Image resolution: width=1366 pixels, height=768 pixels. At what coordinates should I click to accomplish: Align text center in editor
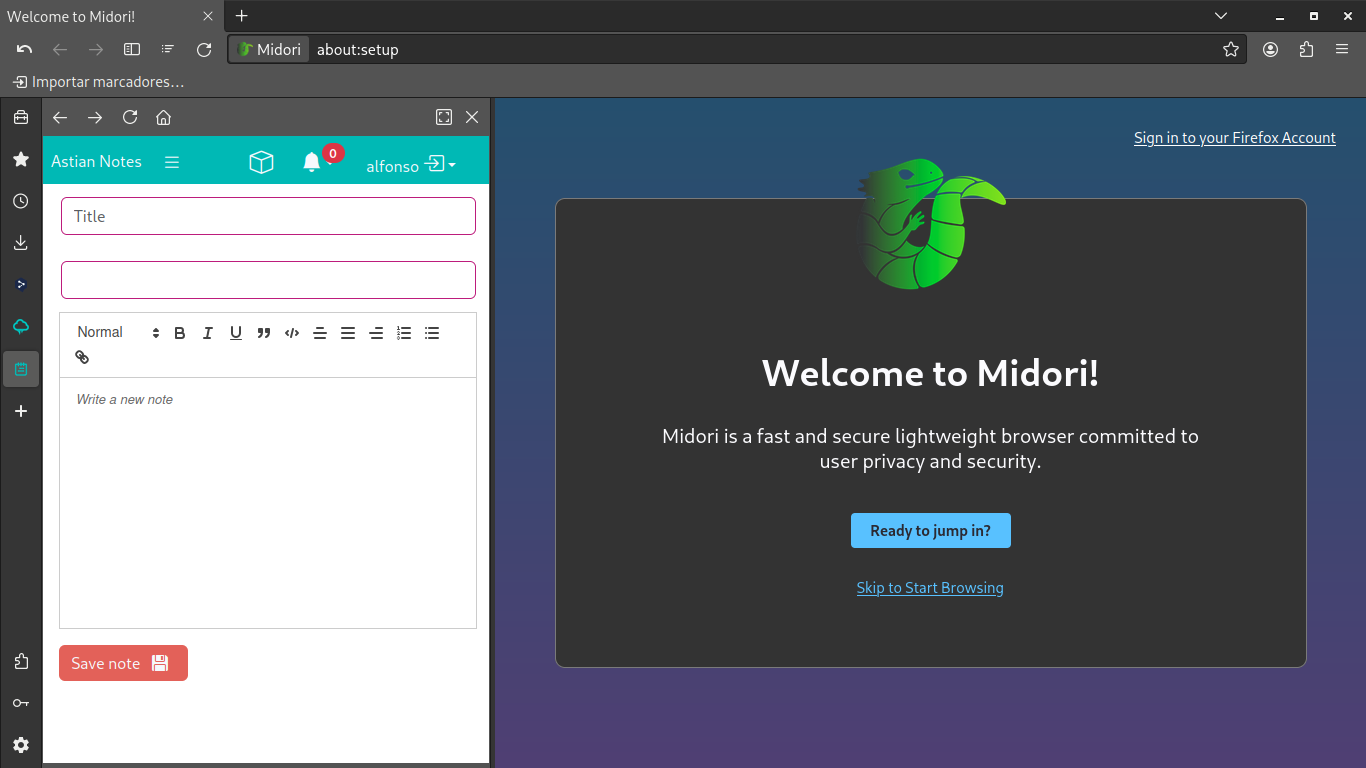320,333
